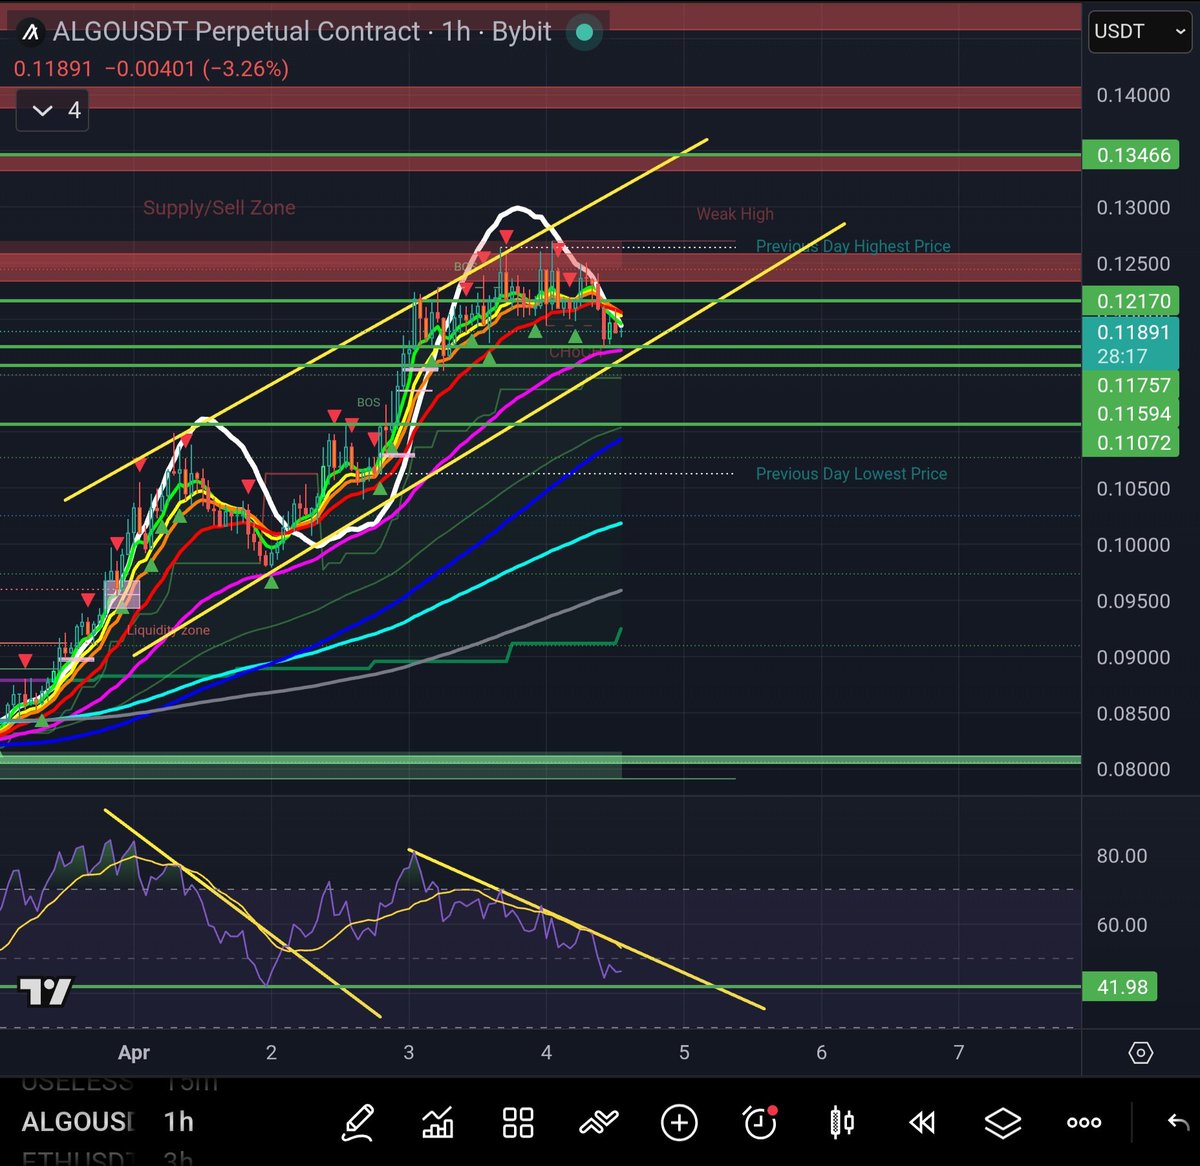Open the object tree layers icon
1200x1166 pixels.
[x=1002, y=1123]
